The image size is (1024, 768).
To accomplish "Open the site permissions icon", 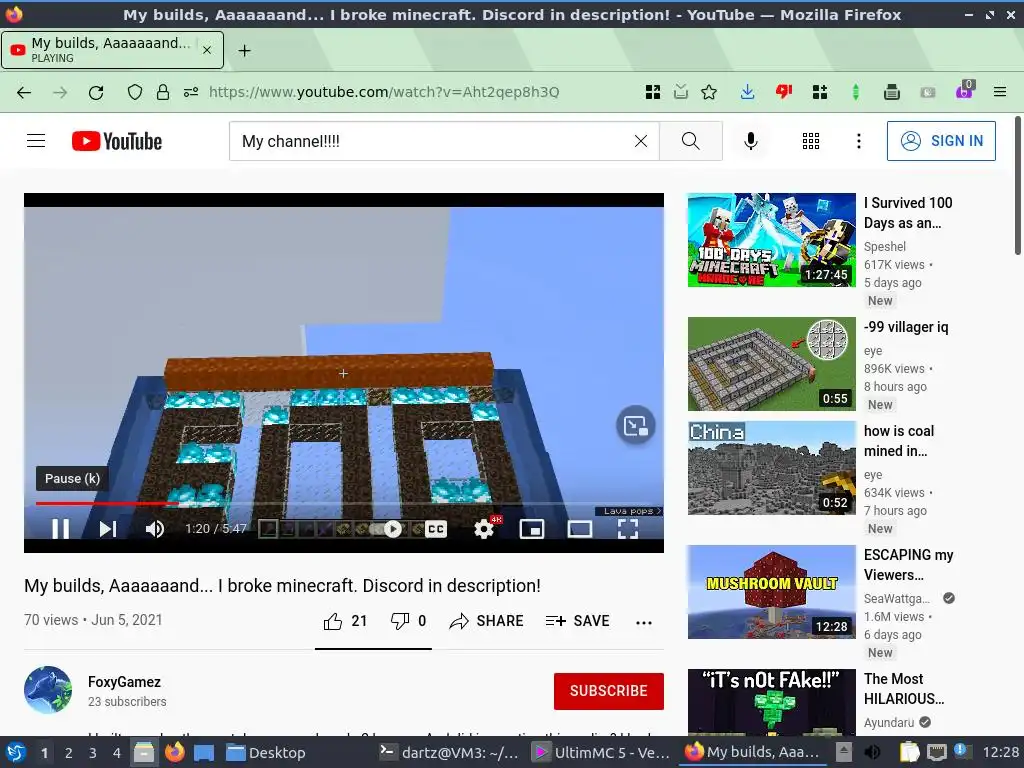I will click(191, 92).
